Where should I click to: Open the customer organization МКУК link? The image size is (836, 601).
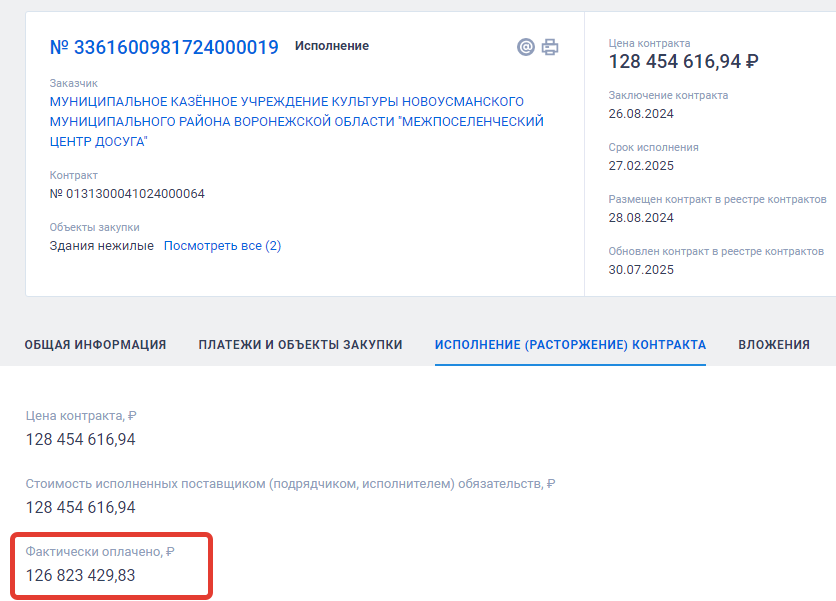point(296,121)
